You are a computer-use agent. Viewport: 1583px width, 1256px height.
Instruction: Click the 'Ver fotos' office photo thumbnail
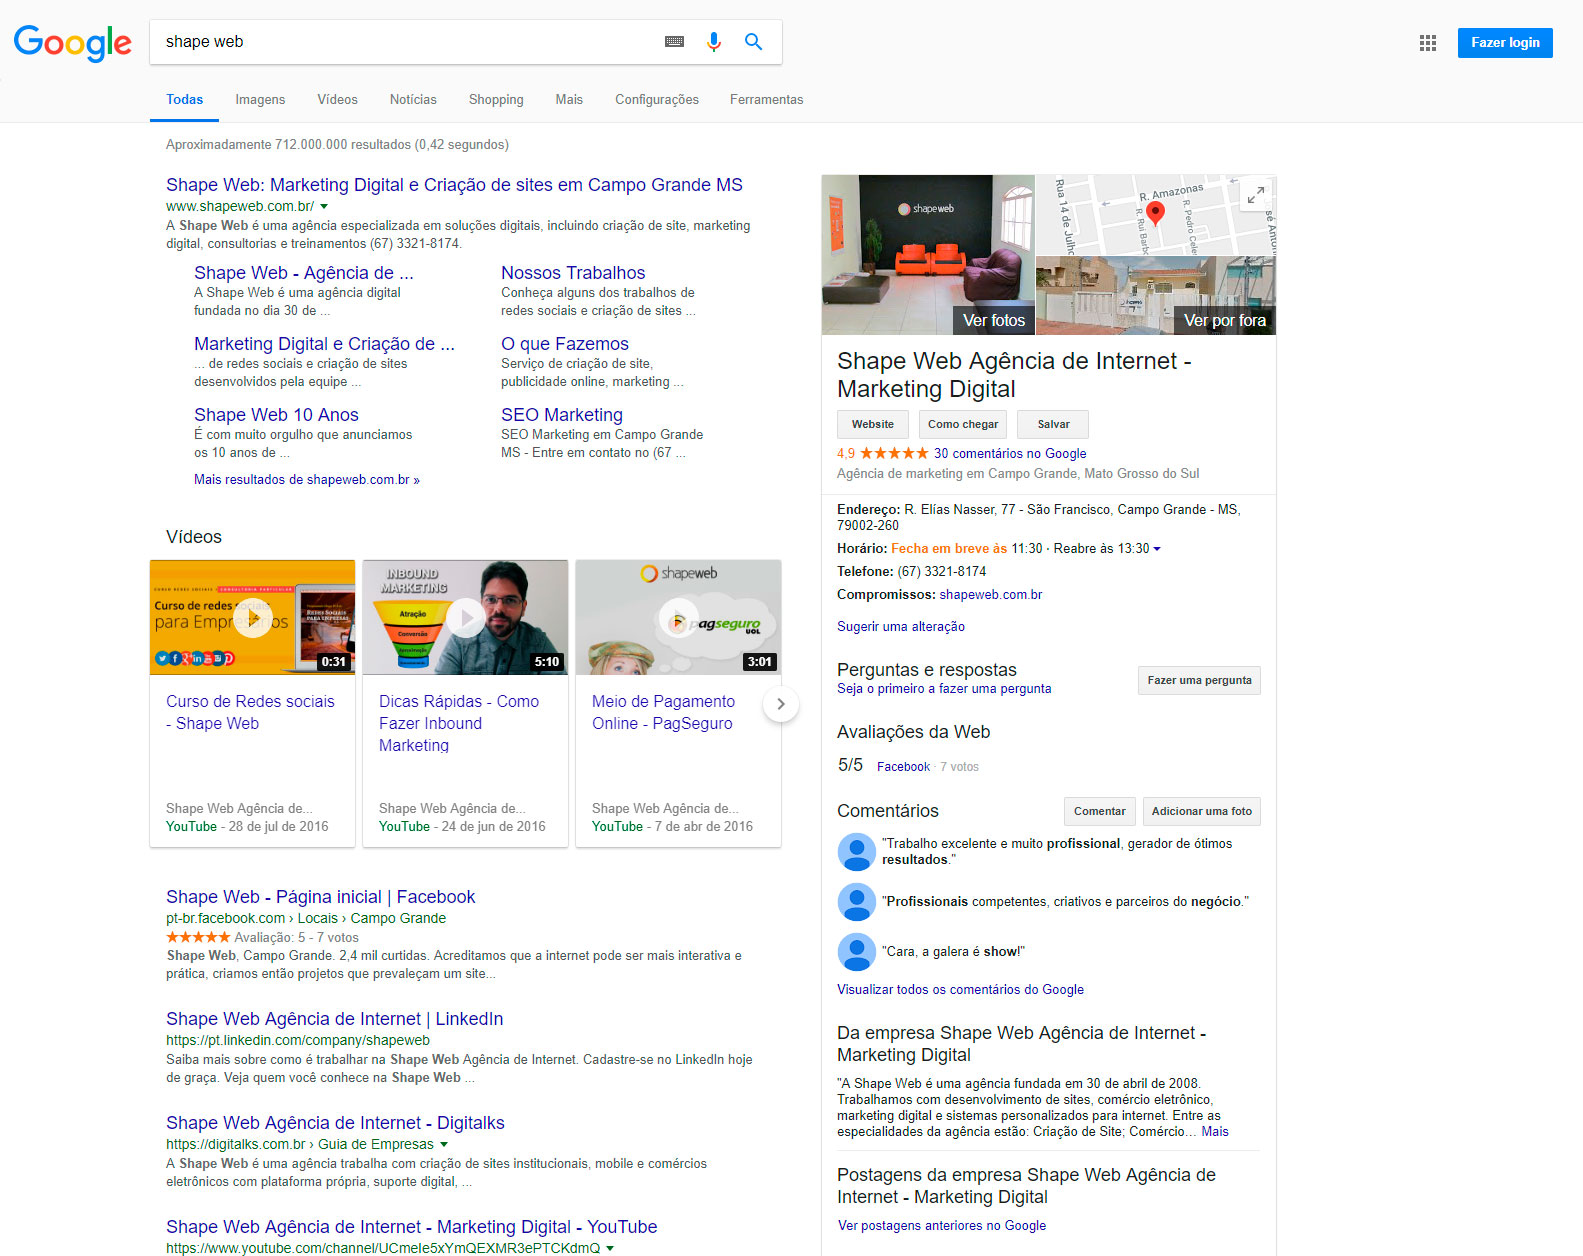pyautogui.click(x=928, y=255)
